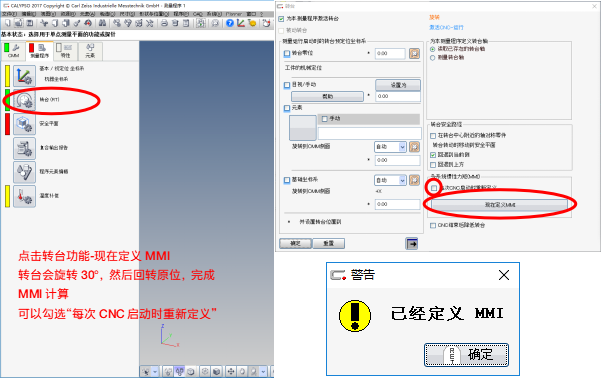Toggle activate rotary table for measurement plan checkbox
This screenshot has height=378, width=602.
click(281, 18)
